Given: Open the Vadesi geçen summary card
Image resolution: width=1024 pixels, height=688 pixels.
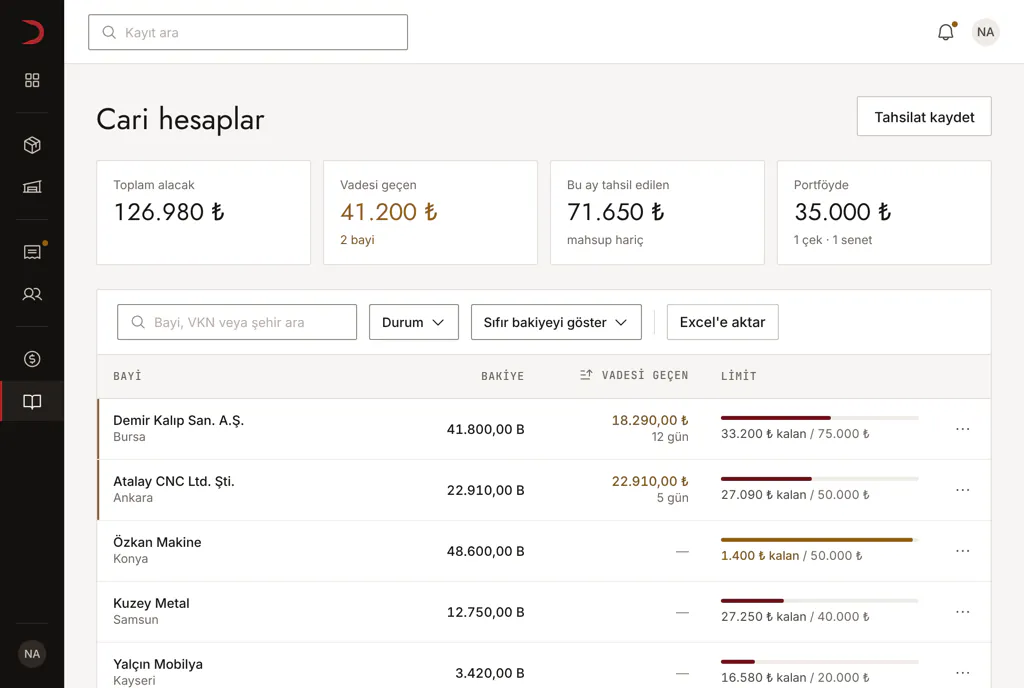Looking at the screenshot, I should pyautogui.click(x=430, y=213).
